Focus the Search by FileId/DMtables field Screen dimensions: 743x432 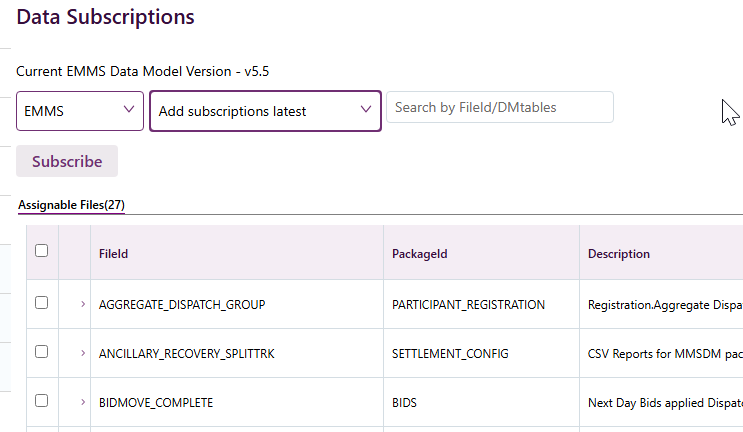click(x=499, y=107)
